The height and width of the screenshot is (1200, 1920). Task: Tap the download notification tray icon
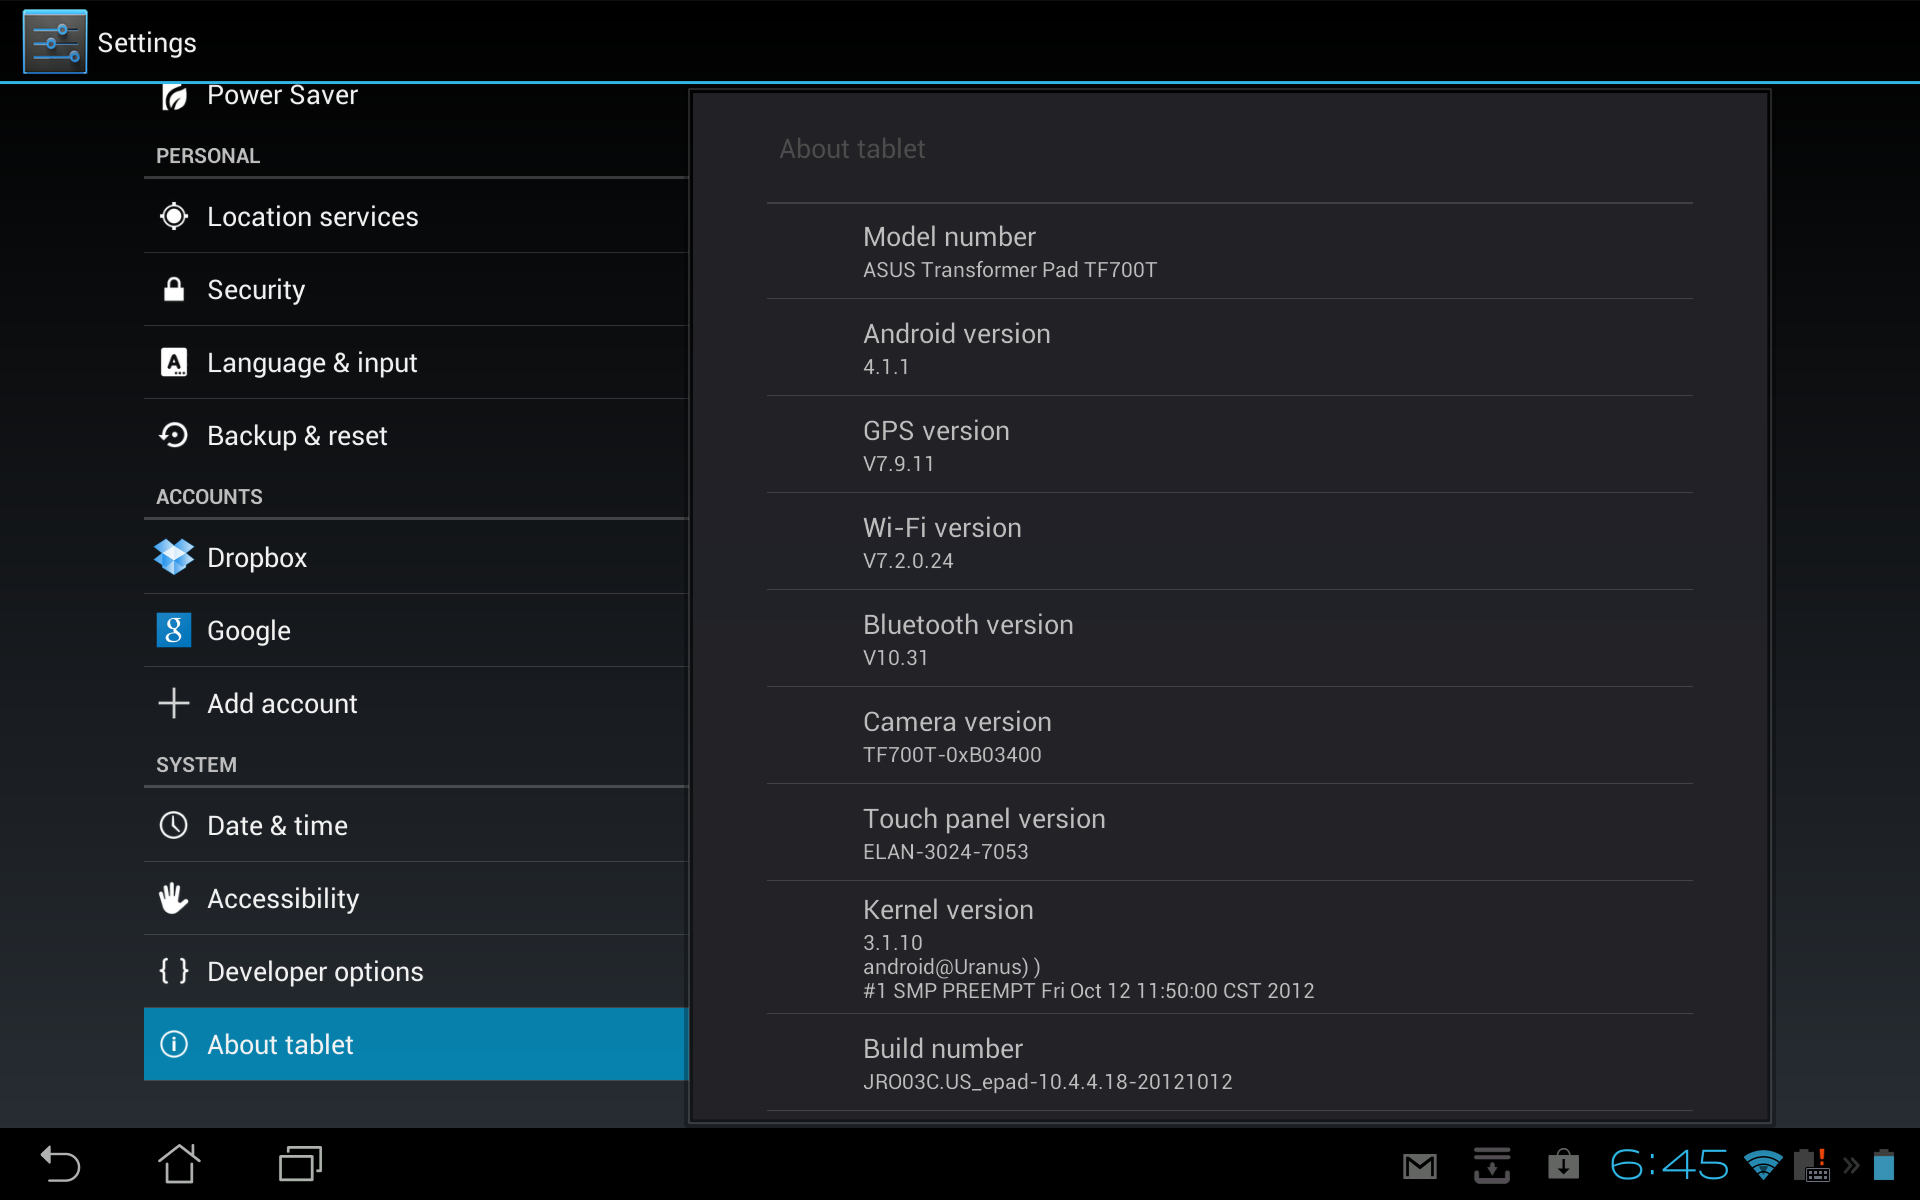point(1491,1165)
